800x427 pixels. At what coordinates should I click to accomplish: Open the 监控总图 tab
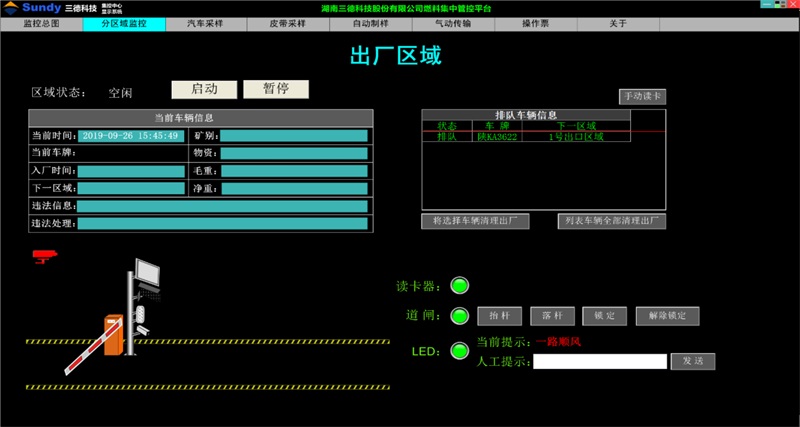coord(41,22)
